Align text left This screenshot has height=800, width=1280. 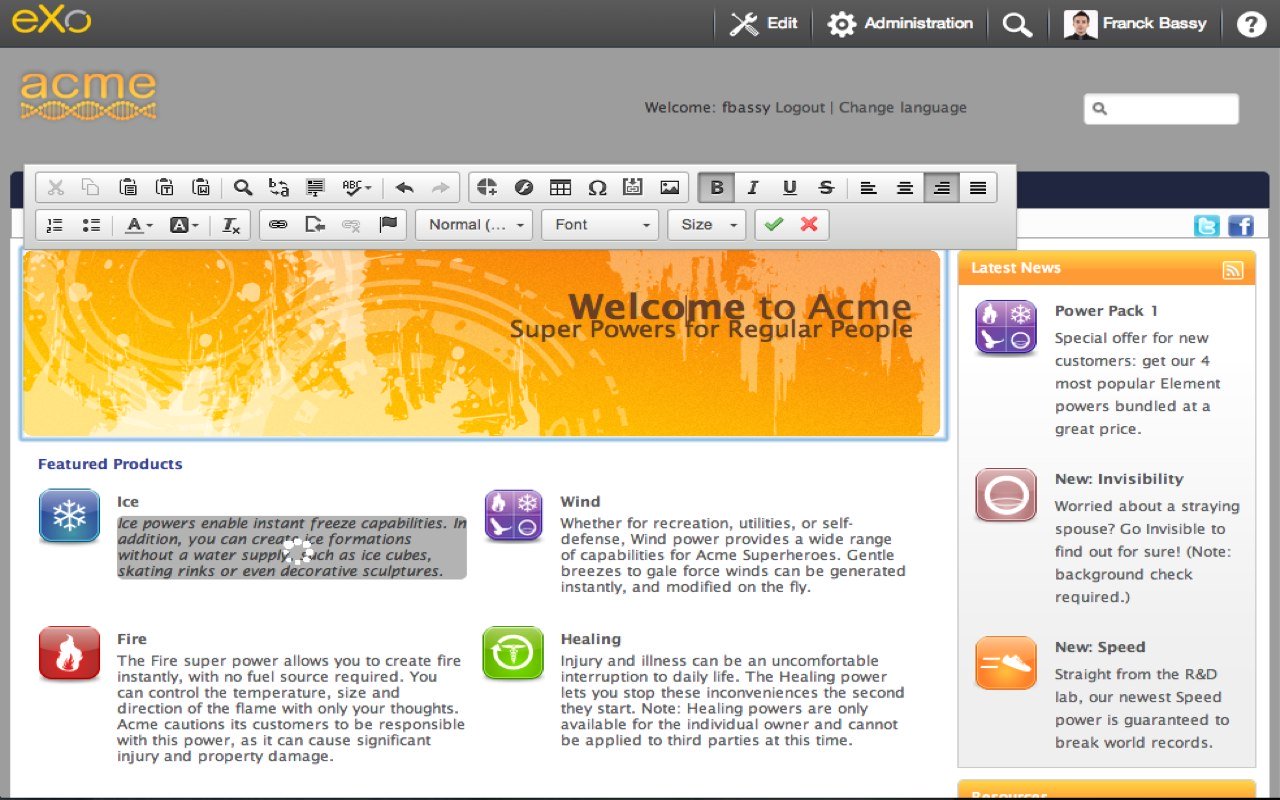click(868, 187)
